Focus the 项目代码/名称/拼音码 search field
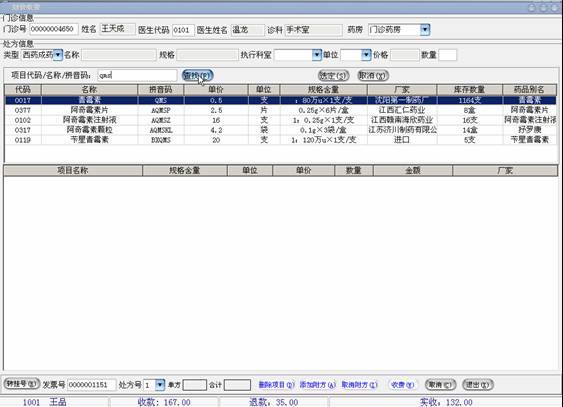 (x=137, y=75)
